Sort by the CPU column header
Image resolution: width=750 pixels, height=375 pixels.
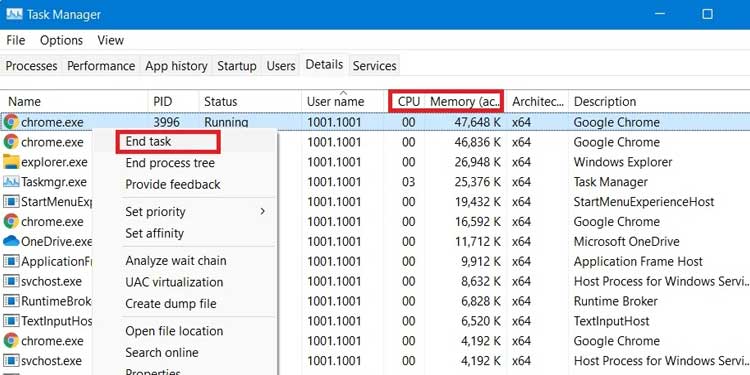point(408,101)
